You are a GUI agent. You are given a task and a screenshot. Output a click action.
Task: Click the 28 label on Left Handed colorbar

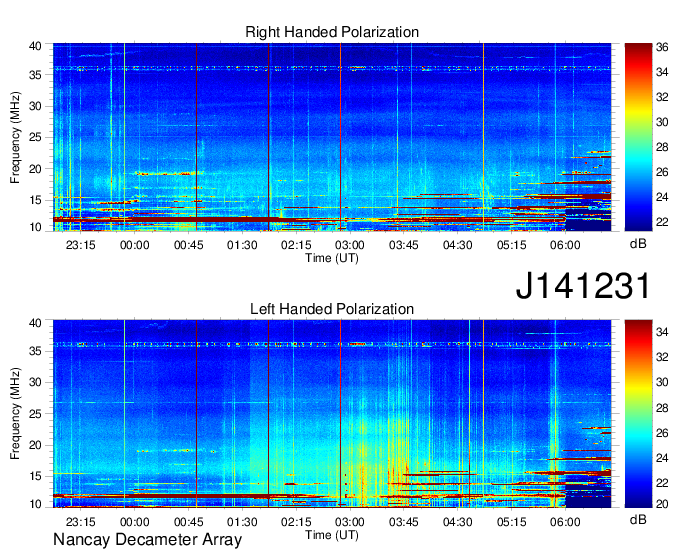coord(662,408)
